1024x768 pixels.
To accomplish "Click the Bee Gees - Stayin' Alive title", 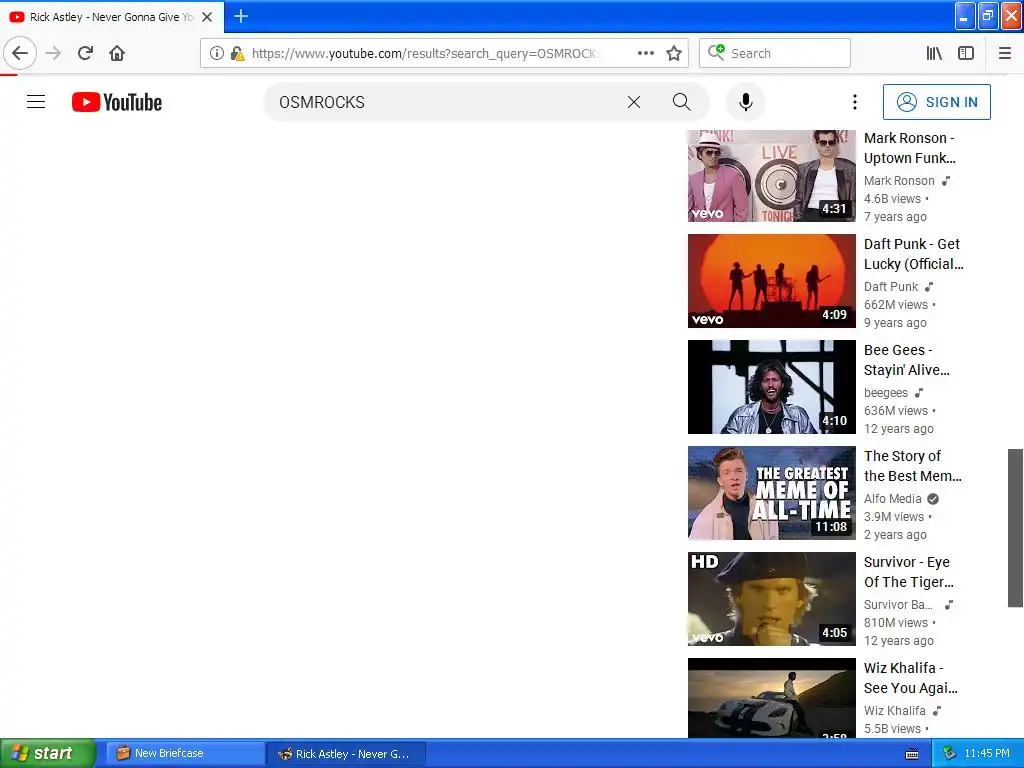I will pos(906,360).
